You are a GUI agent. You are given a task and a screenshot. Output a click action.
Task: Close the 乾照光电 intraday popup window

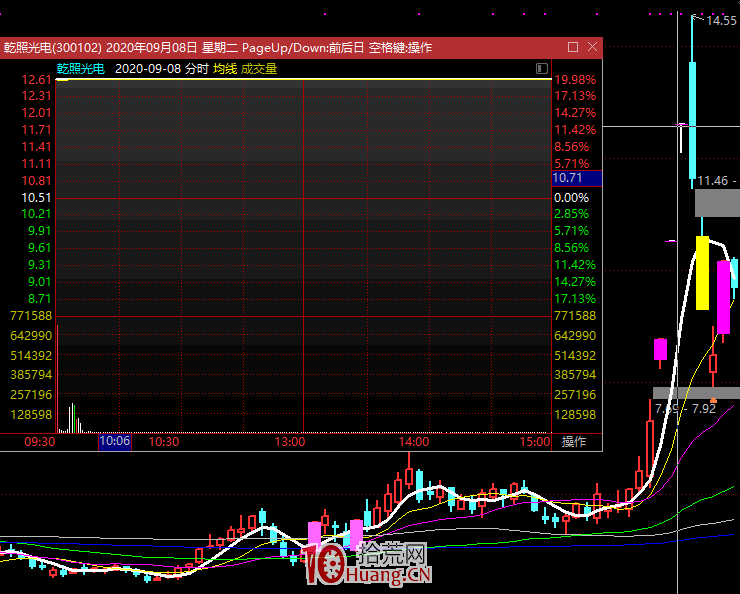coord(592,47)
